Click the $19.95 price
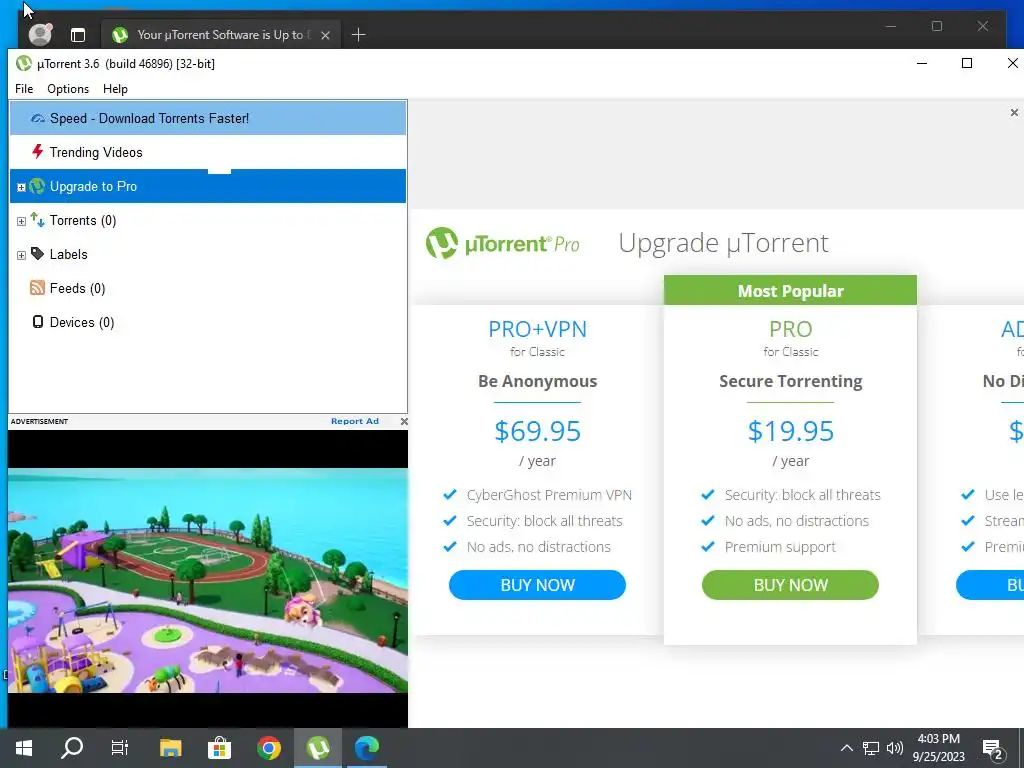The height and width of the screenshot is (768, 1024). click(790, 431)
